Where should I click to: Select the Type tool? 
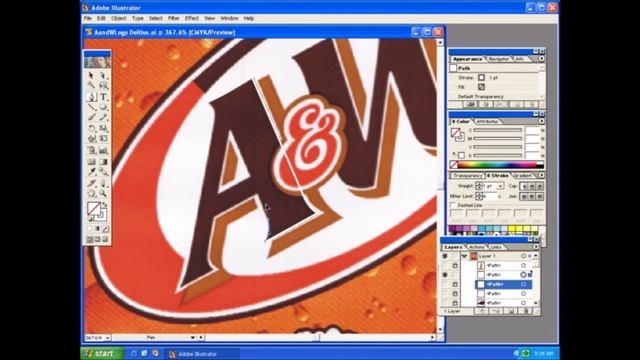click(x=103, y=97)
